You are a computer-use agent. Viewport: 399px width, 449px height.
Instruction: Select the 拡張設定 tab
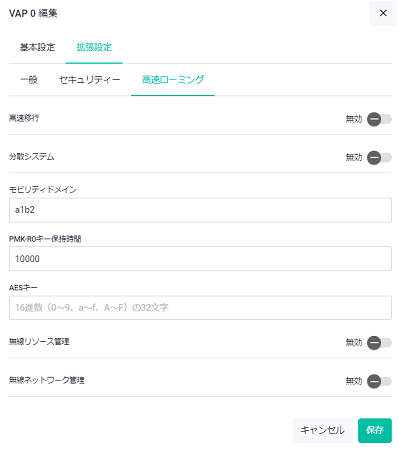[x=94, y=47]
